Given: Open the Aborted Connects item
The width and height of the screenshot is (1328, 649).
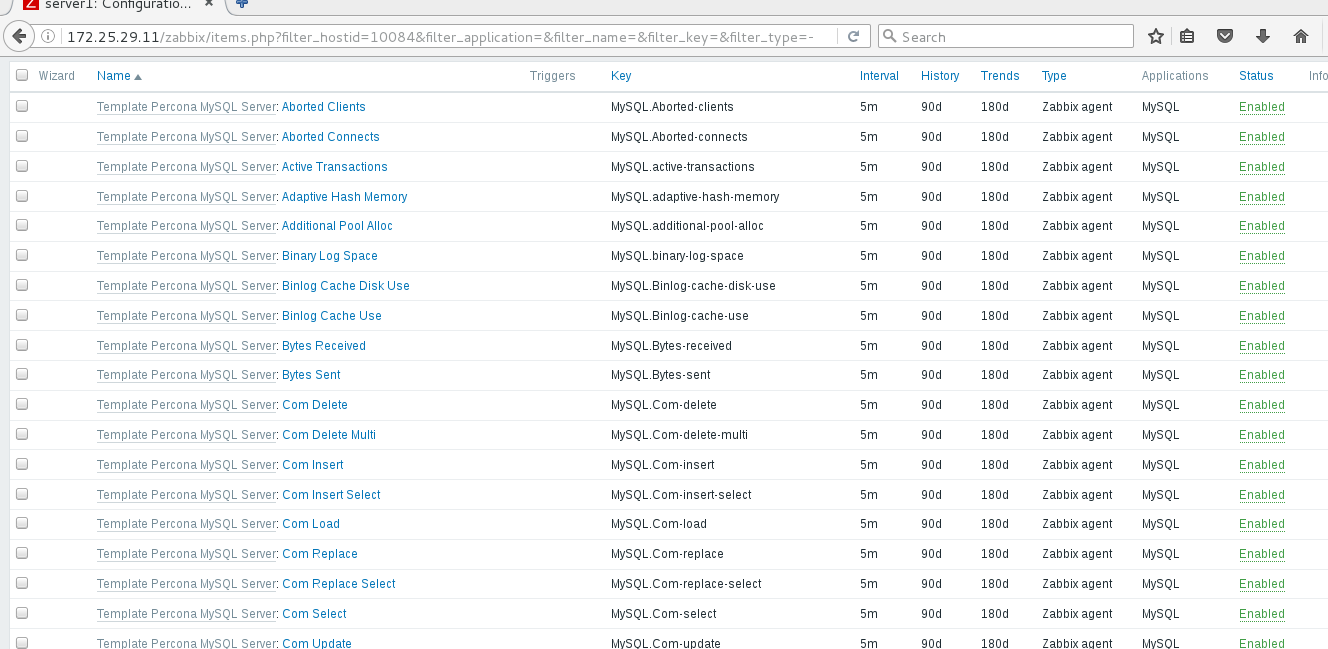Looking at the screenshot, I should click(331, 137).
